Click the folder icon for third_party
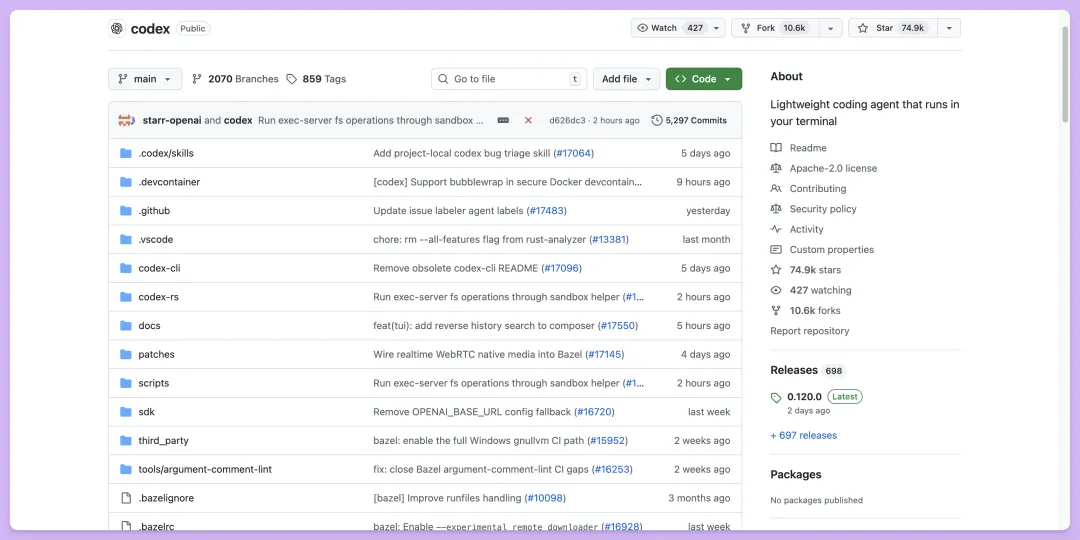The image size is (1080, 540). click(x=125, y=440)
